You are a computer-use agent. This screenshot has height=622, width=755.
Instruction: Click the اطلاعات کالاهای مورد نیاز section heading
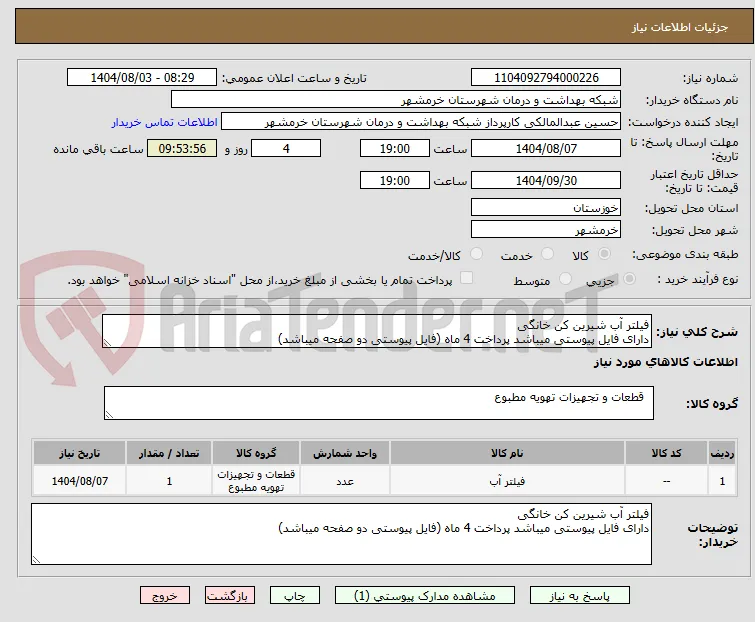coord(665,362)
